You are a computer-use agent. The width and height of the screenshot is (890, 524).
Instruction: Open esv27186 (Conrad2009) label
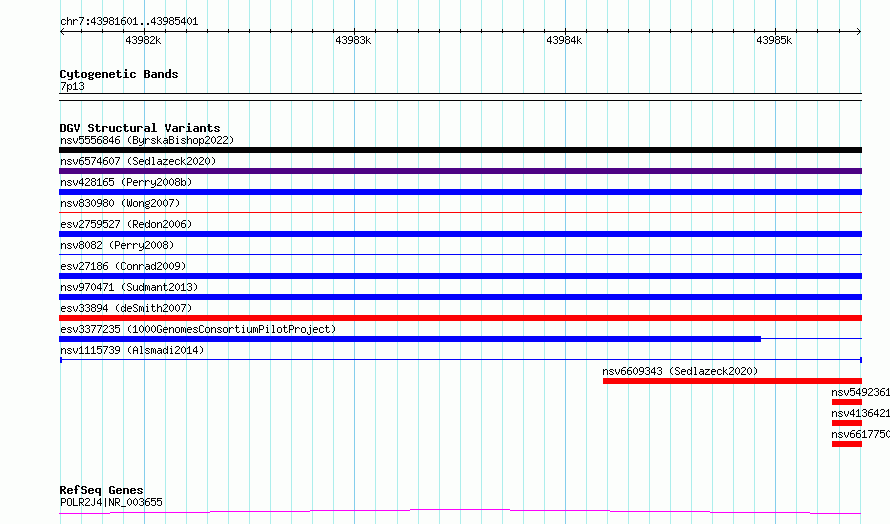tap(123, 266)
